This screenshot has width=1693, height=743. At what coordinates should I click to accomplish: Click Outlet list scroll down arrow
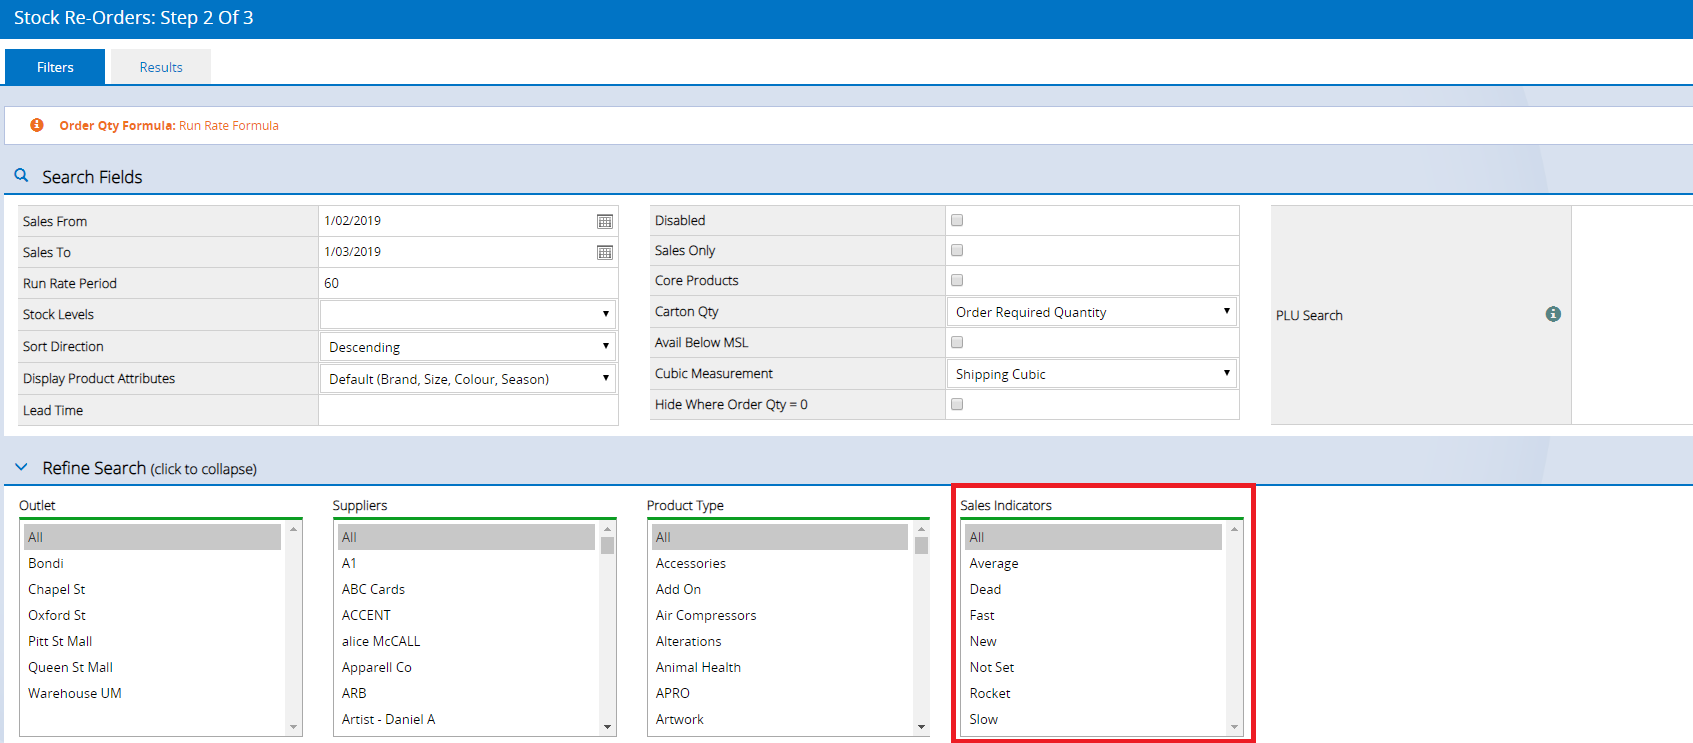[x=293, y=727]
